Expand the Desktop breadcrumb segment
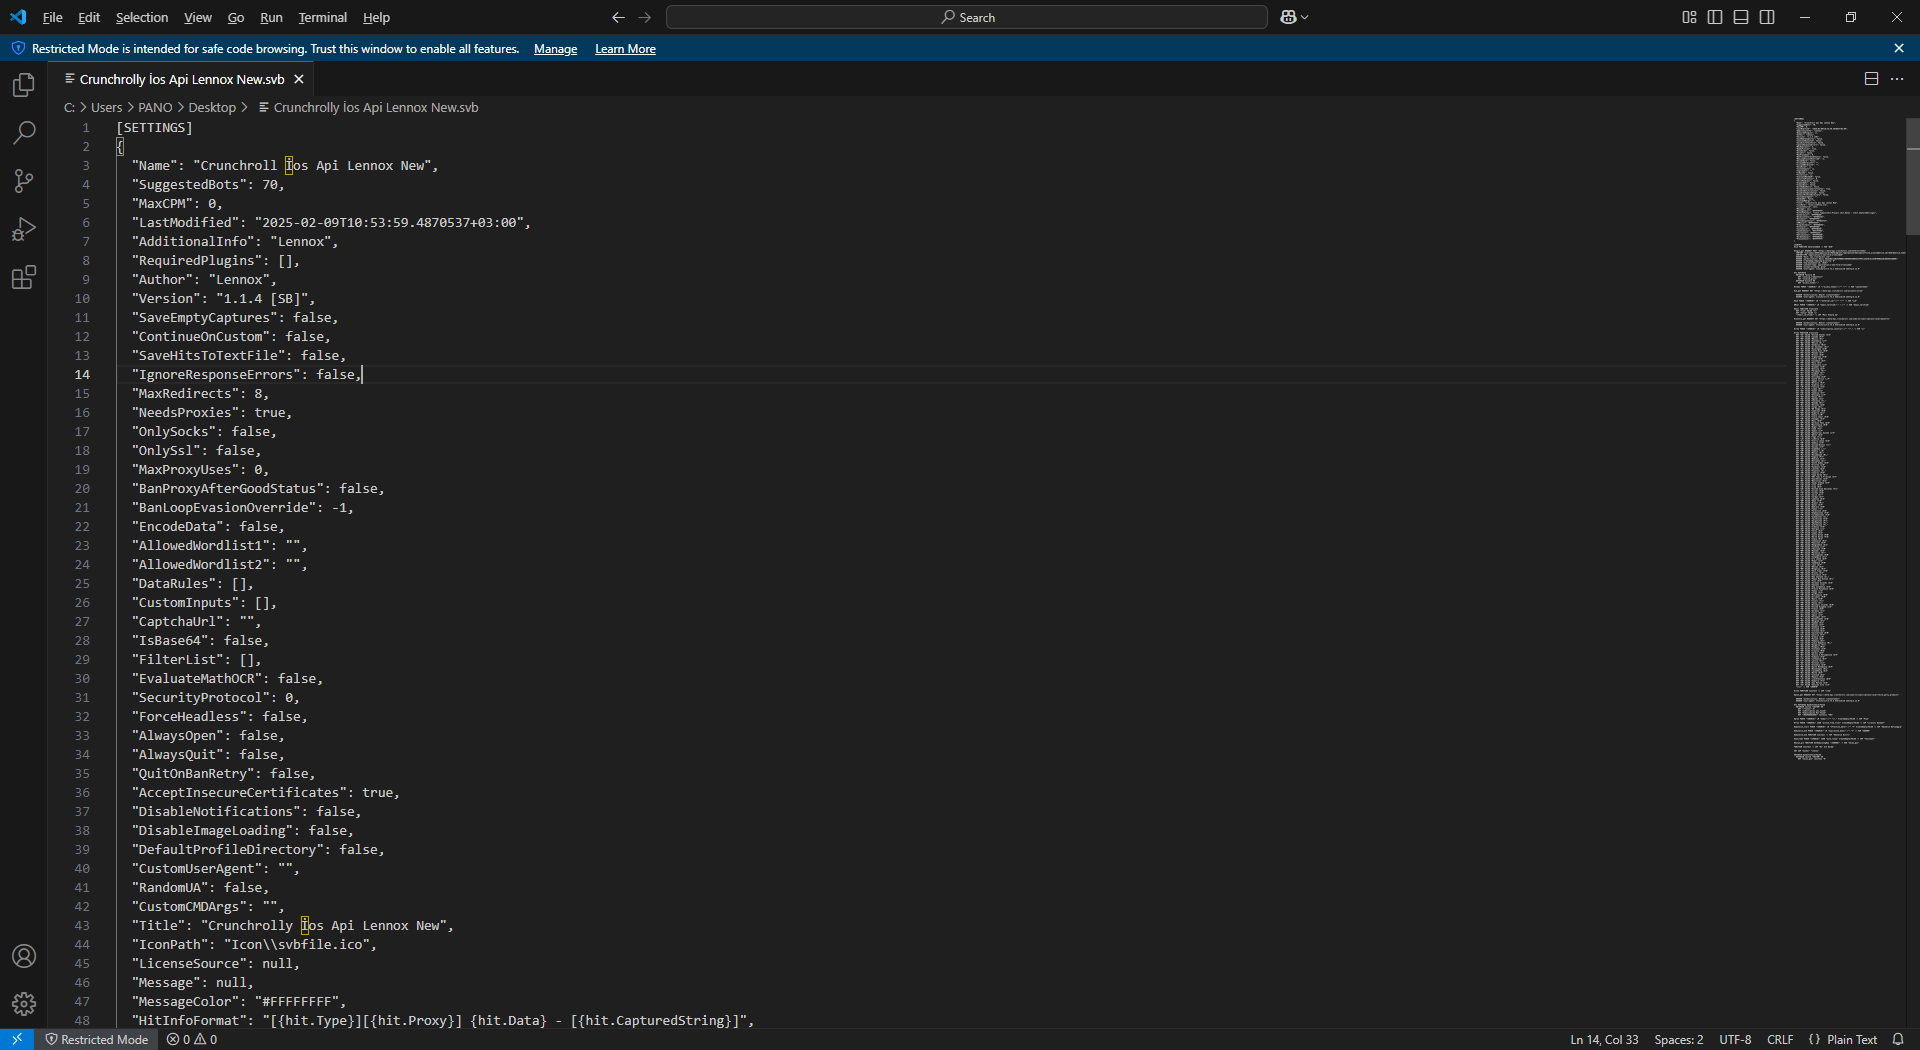This screenshot has height=1050, width=1920. coord(212,107)
